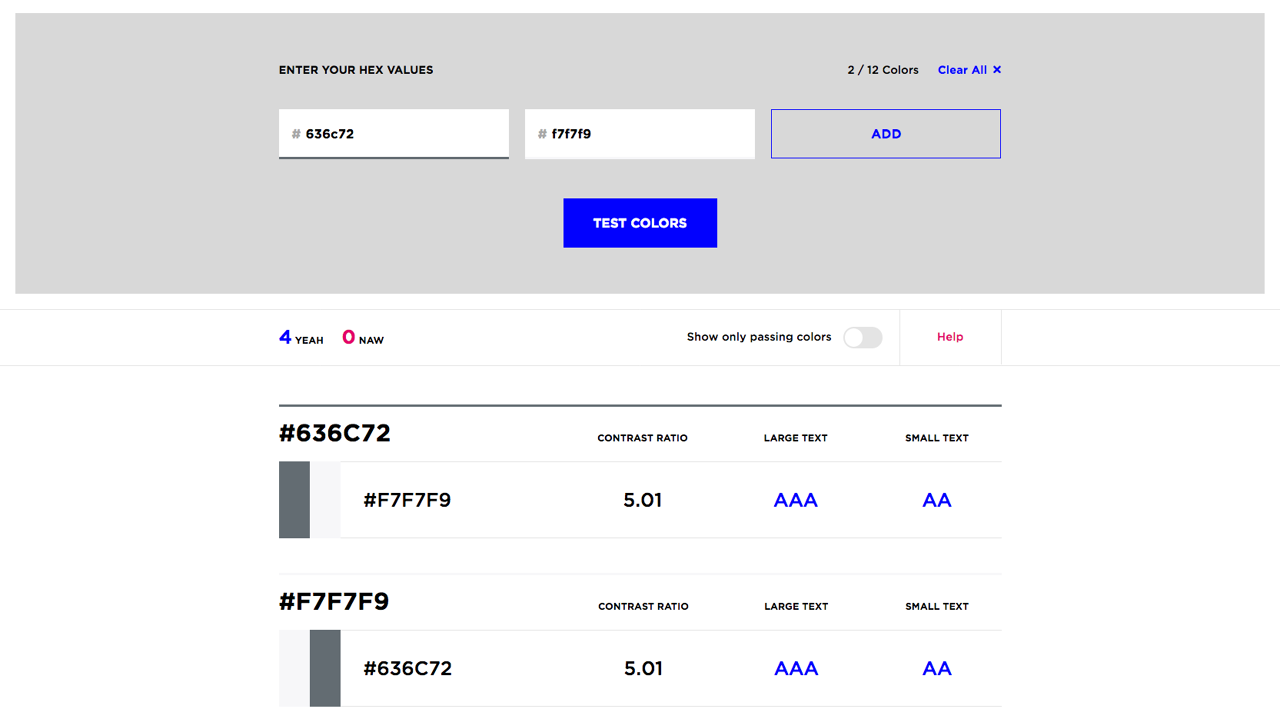Image resolution: width=1280 pixels, height=709 pixels.
Task: Click the 2 / 12 Colors counter
Action: (883, 70)
